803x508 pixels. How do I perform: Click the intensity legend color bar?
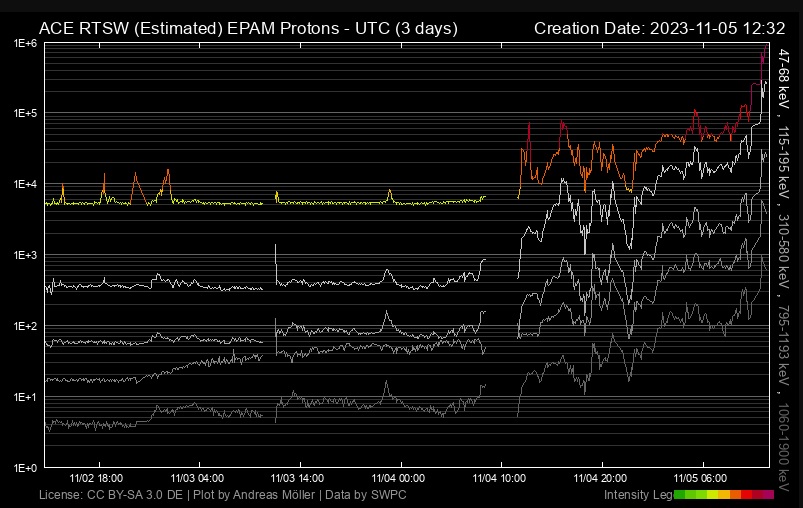[x=724, y=495]
